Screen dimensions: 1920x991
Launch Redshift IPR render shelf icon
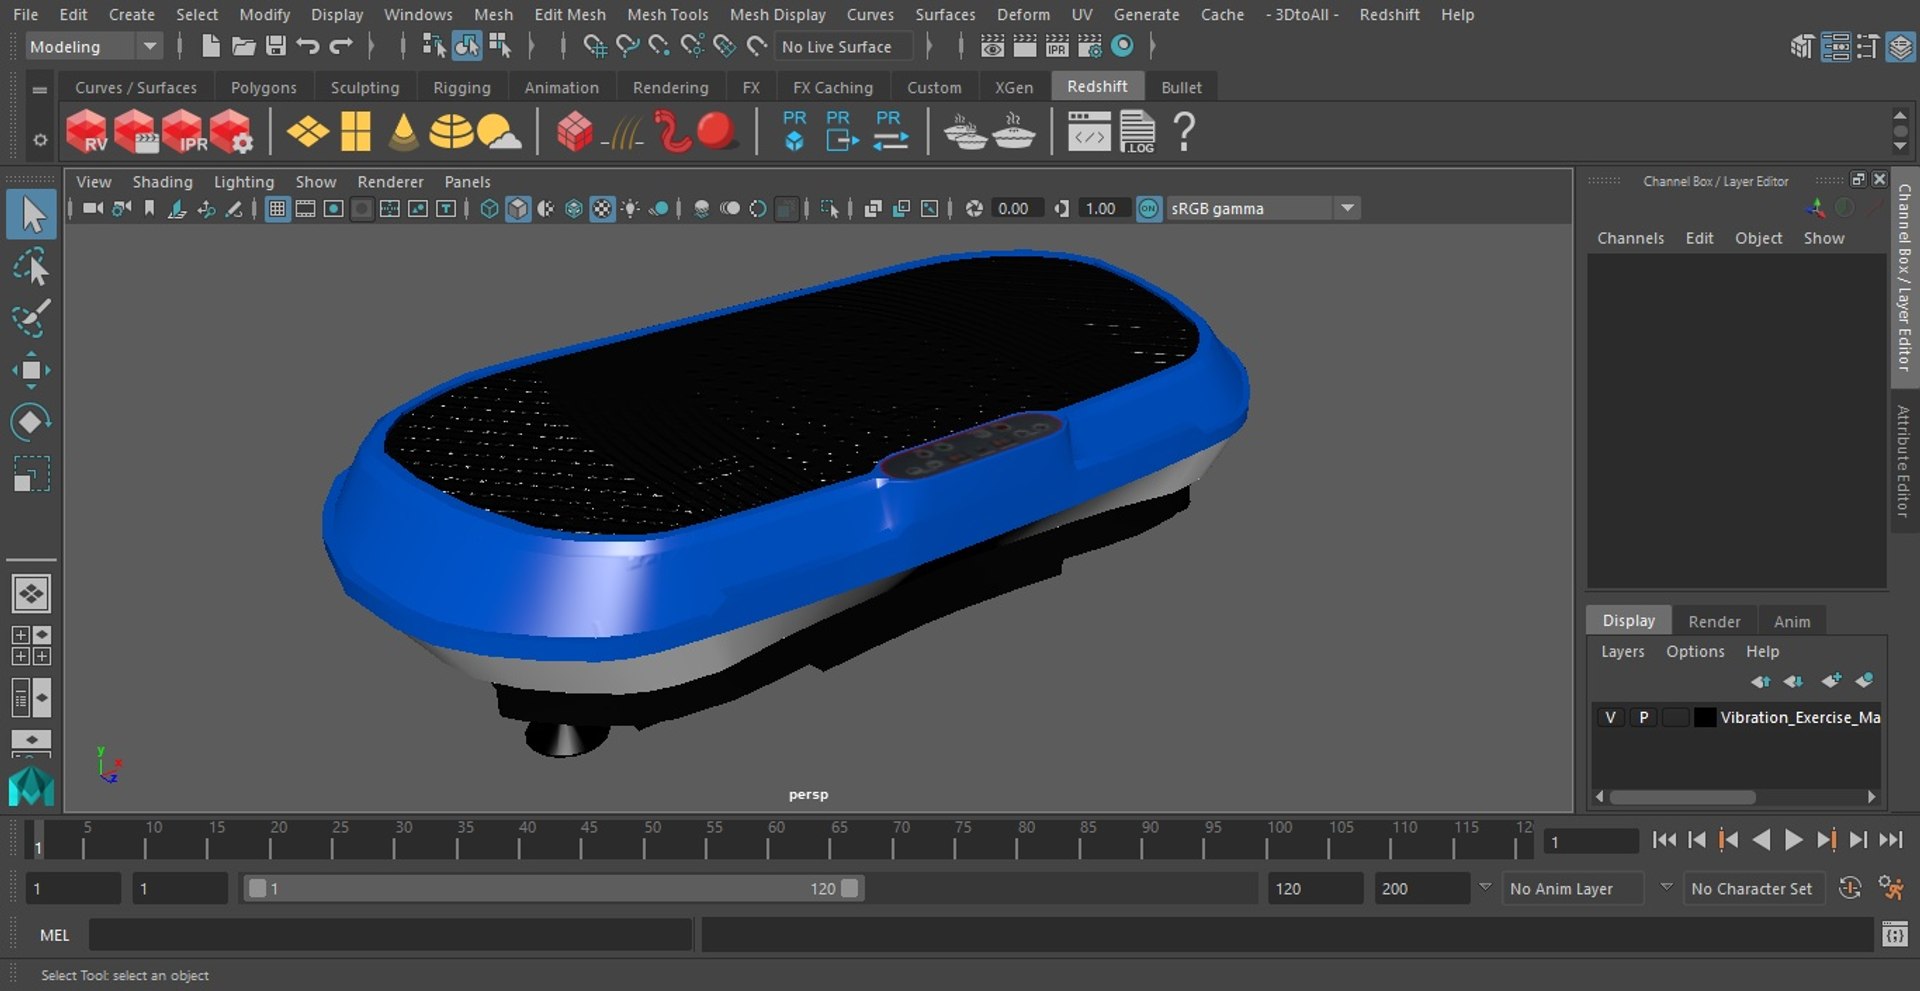click(x=183, y=132)
